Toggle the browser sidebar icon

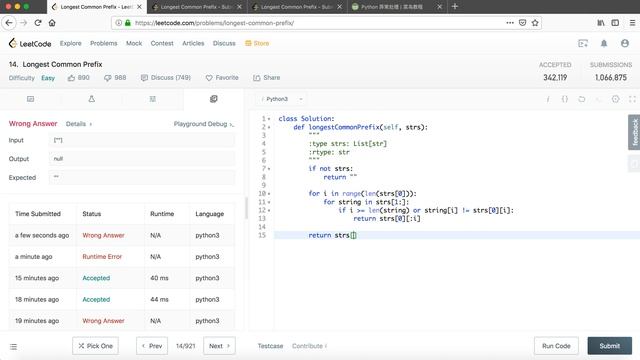(615, 23)
